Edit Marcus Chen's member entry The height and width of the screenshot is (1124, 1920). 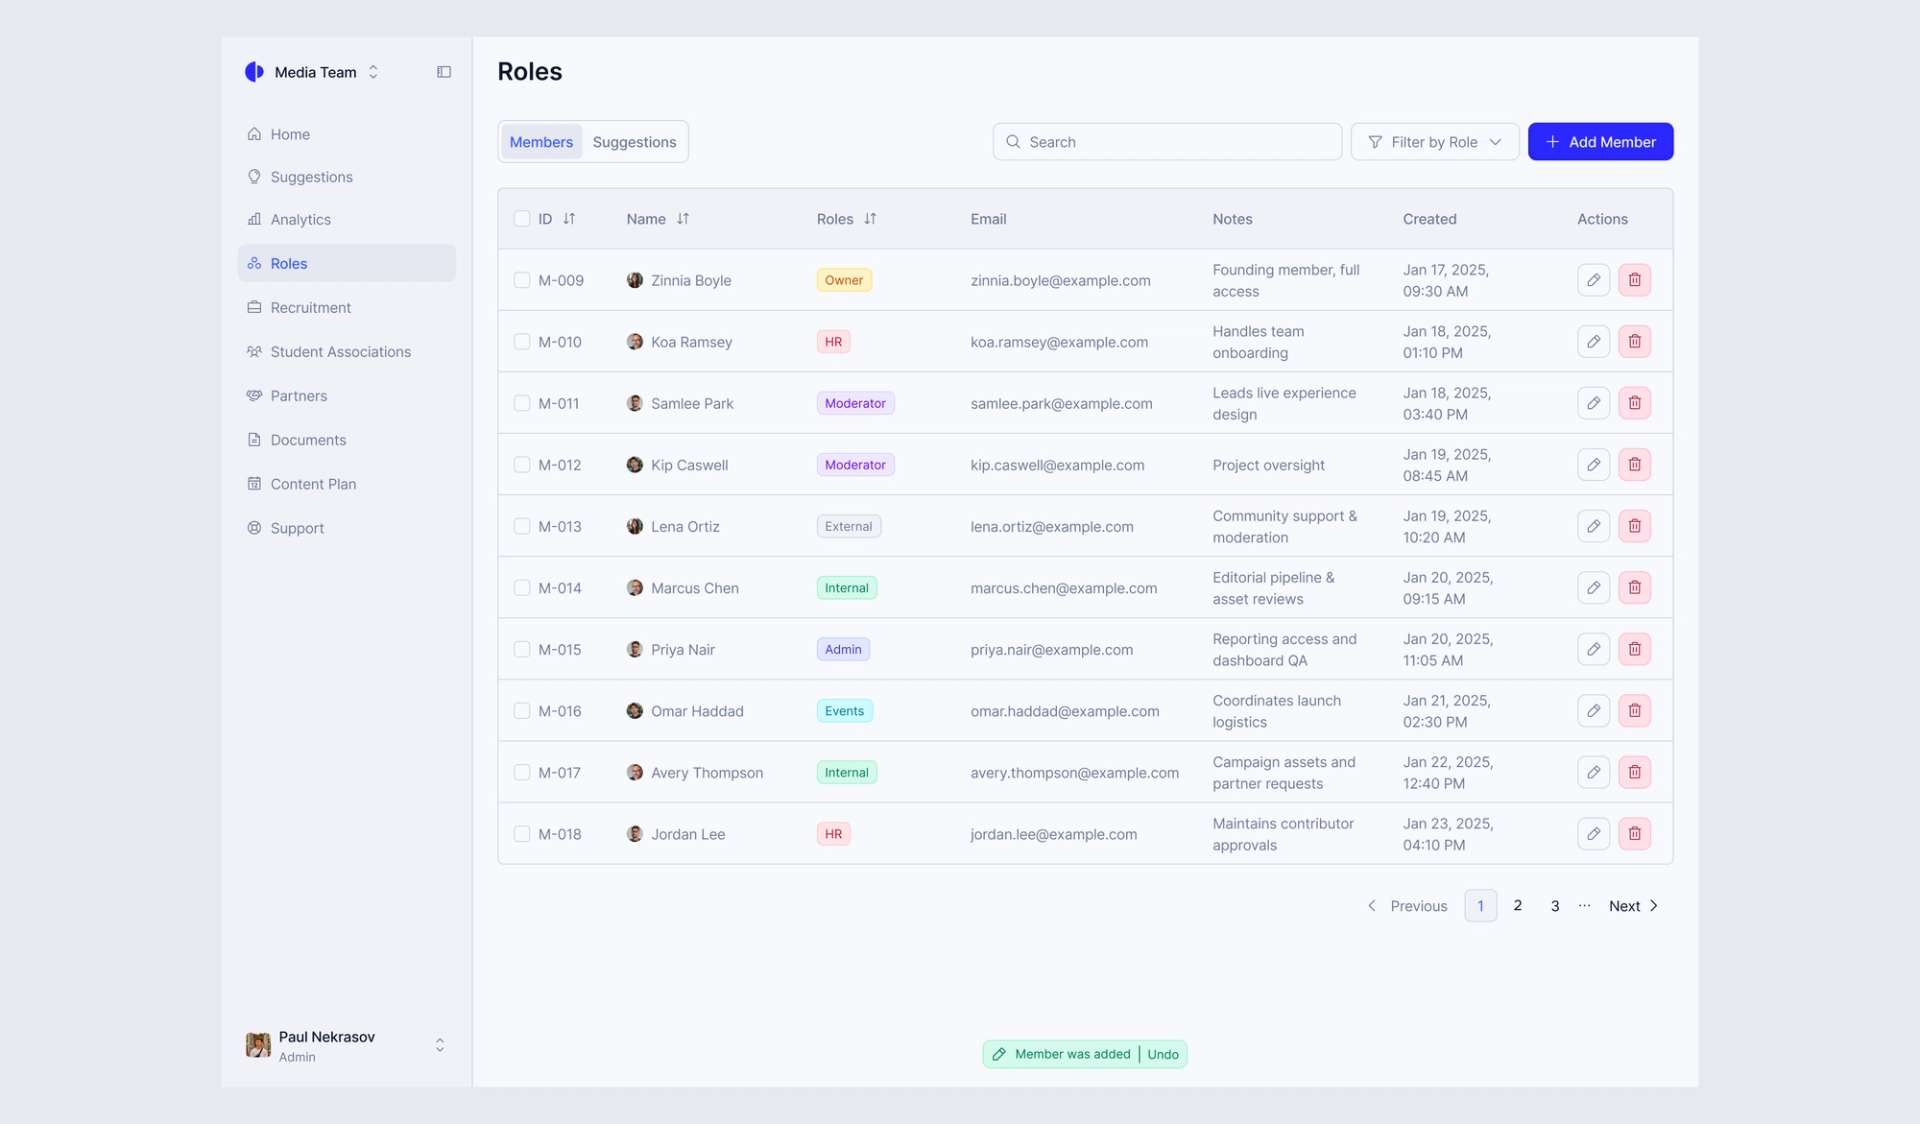coord(1593,588)
